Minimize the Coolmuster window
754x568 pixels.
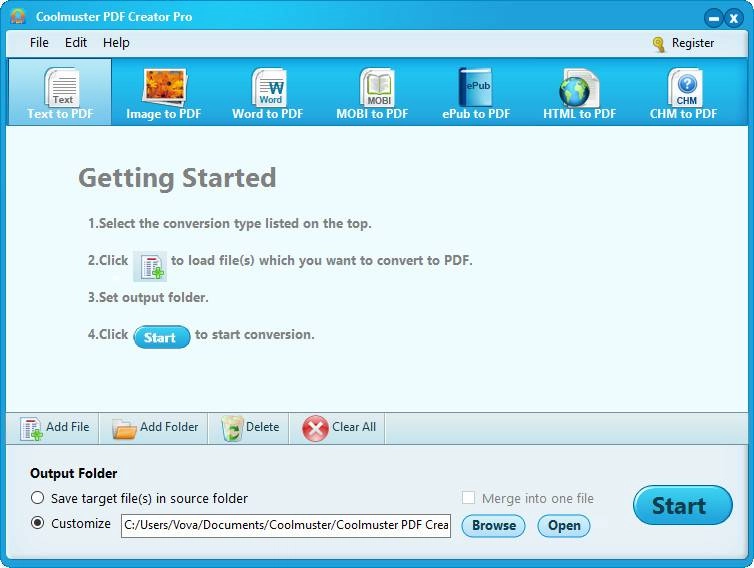714,18
